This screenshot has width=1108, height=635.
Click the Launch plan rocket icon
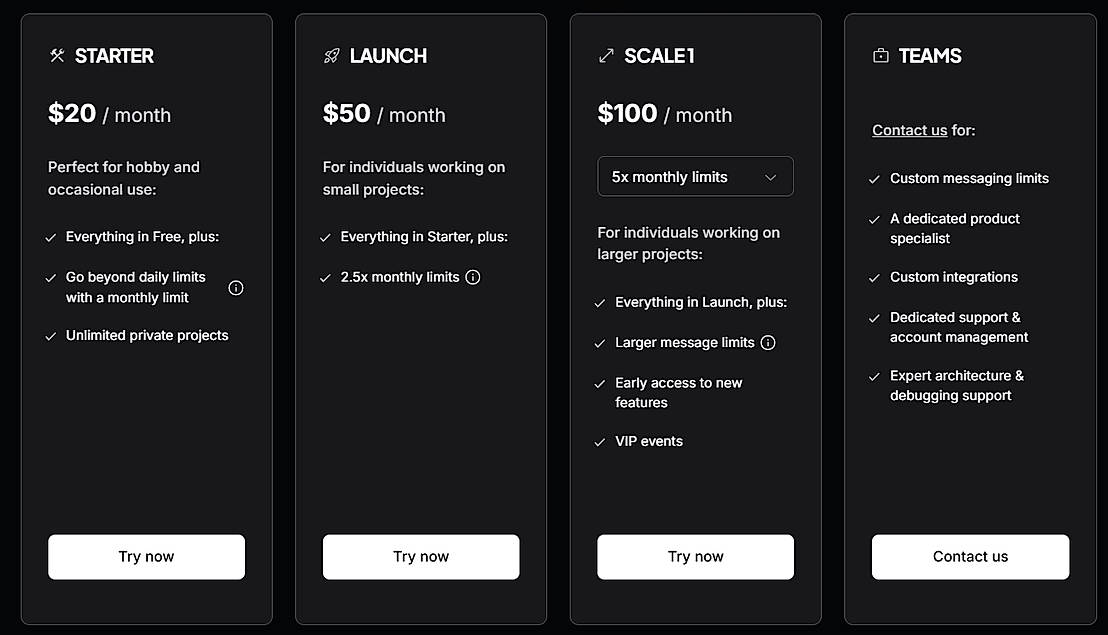coord(332,56)
